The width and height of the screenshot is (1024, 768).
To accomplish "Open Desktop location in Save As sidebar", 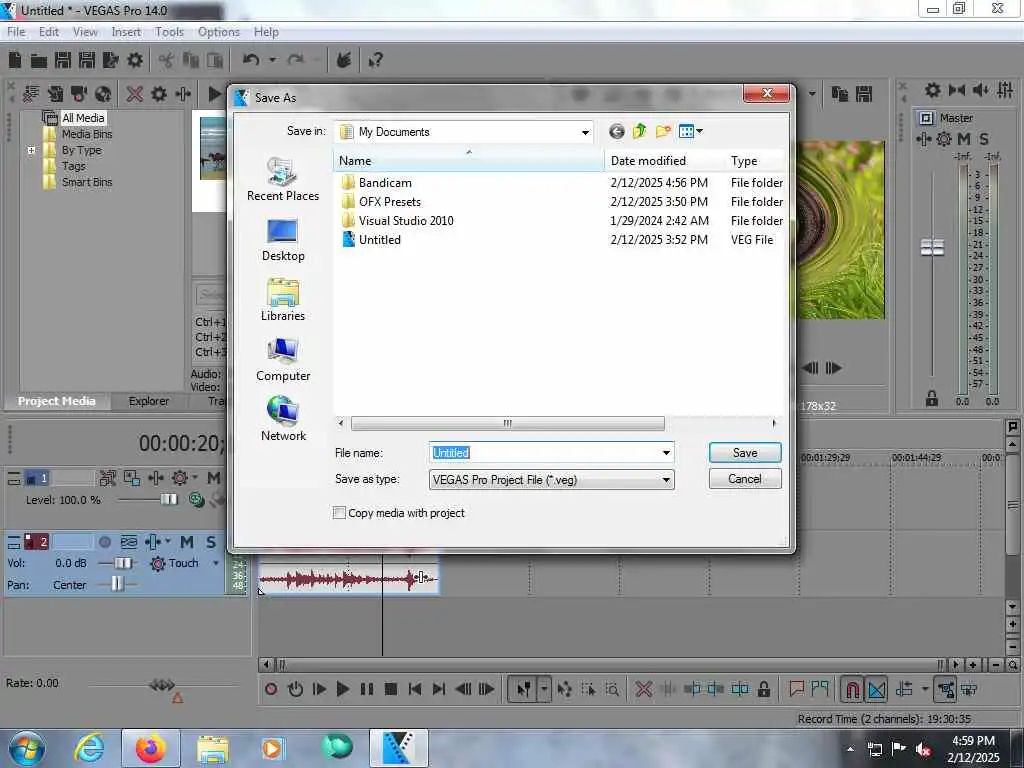I will pos(283,240).
